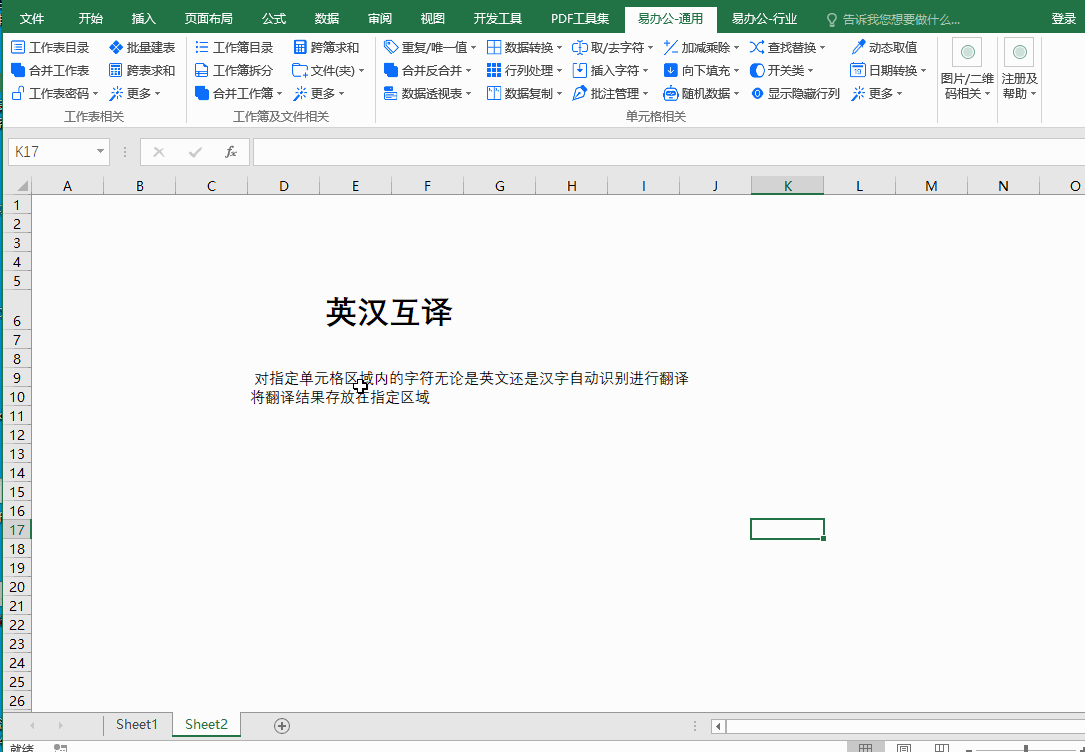1085x752 pixels.
Task: Switch to the 开始 ribbon tab
Action: coord(91,19)
